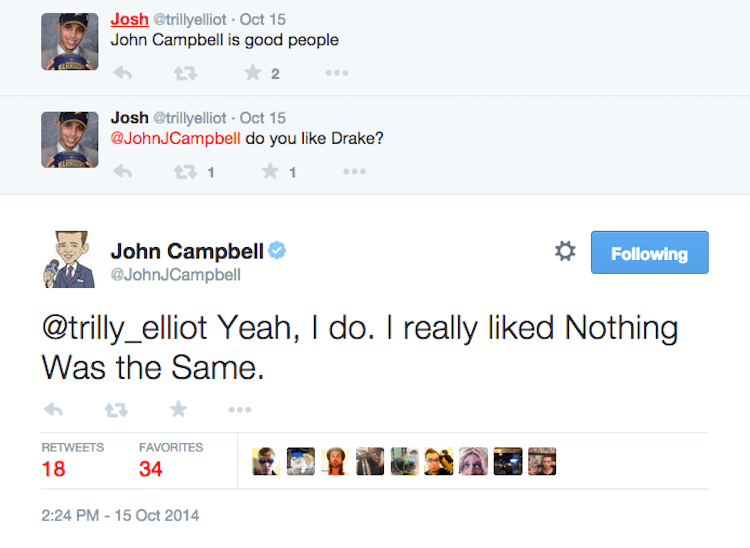Screen dimensions: 750x548
Task: Favorite John Campbell's main tweet
Action: pyautogui.click(x=178, y=409)
